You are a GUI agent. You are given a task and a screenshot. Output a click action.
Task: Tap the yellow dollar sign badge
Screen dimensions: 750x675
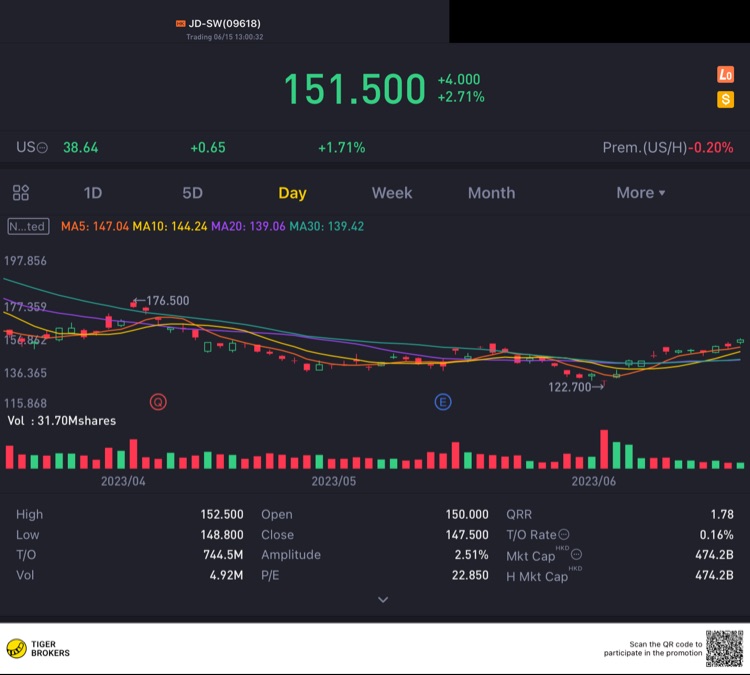[725, 100]
